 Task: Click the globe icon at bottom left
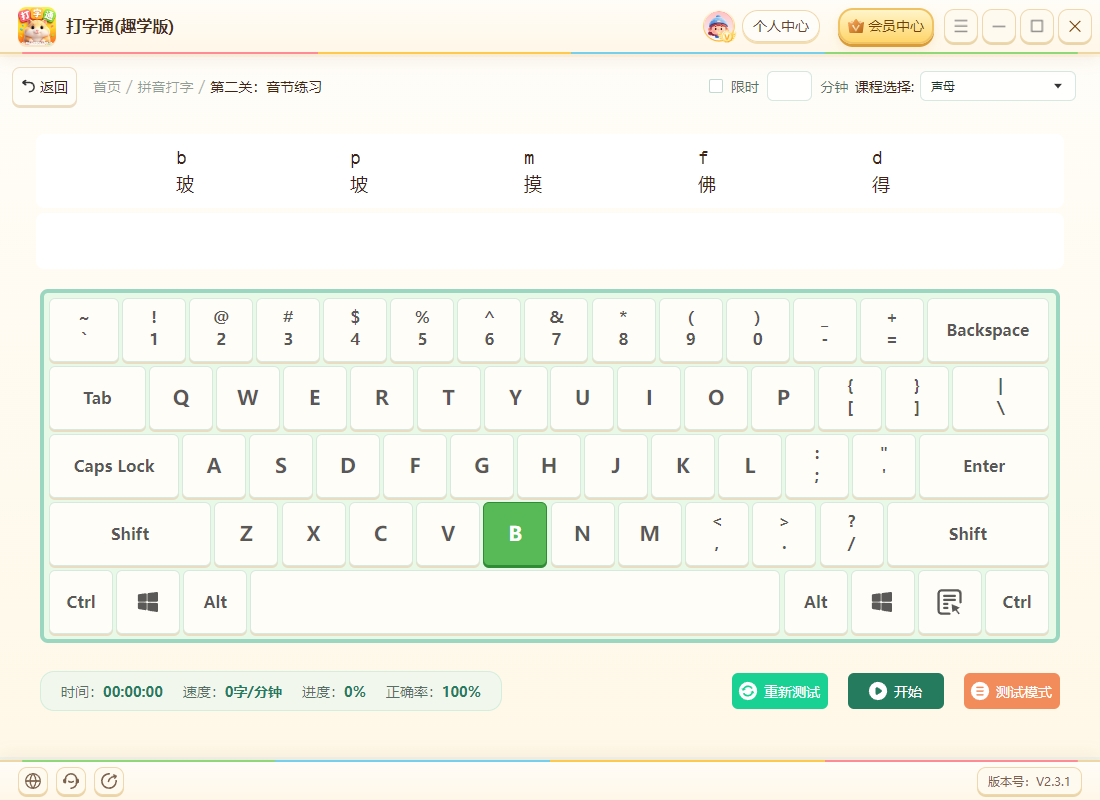[33, 781]
